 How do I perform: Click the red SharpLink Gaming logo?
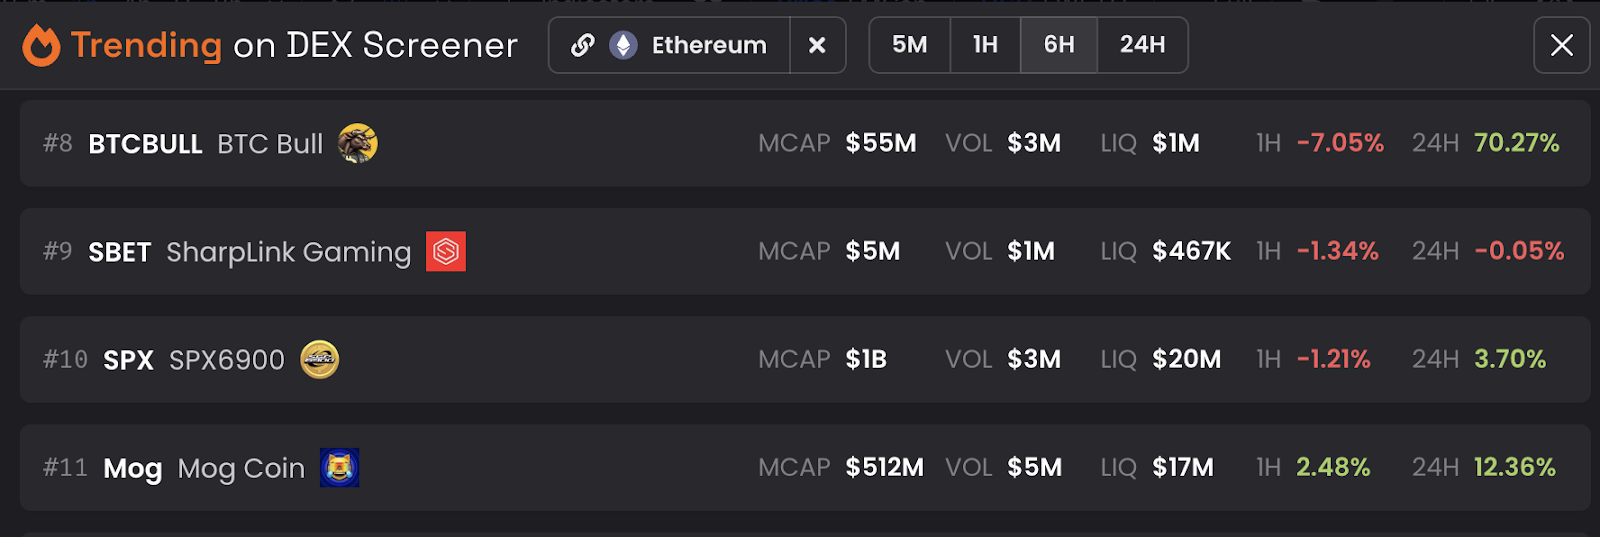coord(446,251)
